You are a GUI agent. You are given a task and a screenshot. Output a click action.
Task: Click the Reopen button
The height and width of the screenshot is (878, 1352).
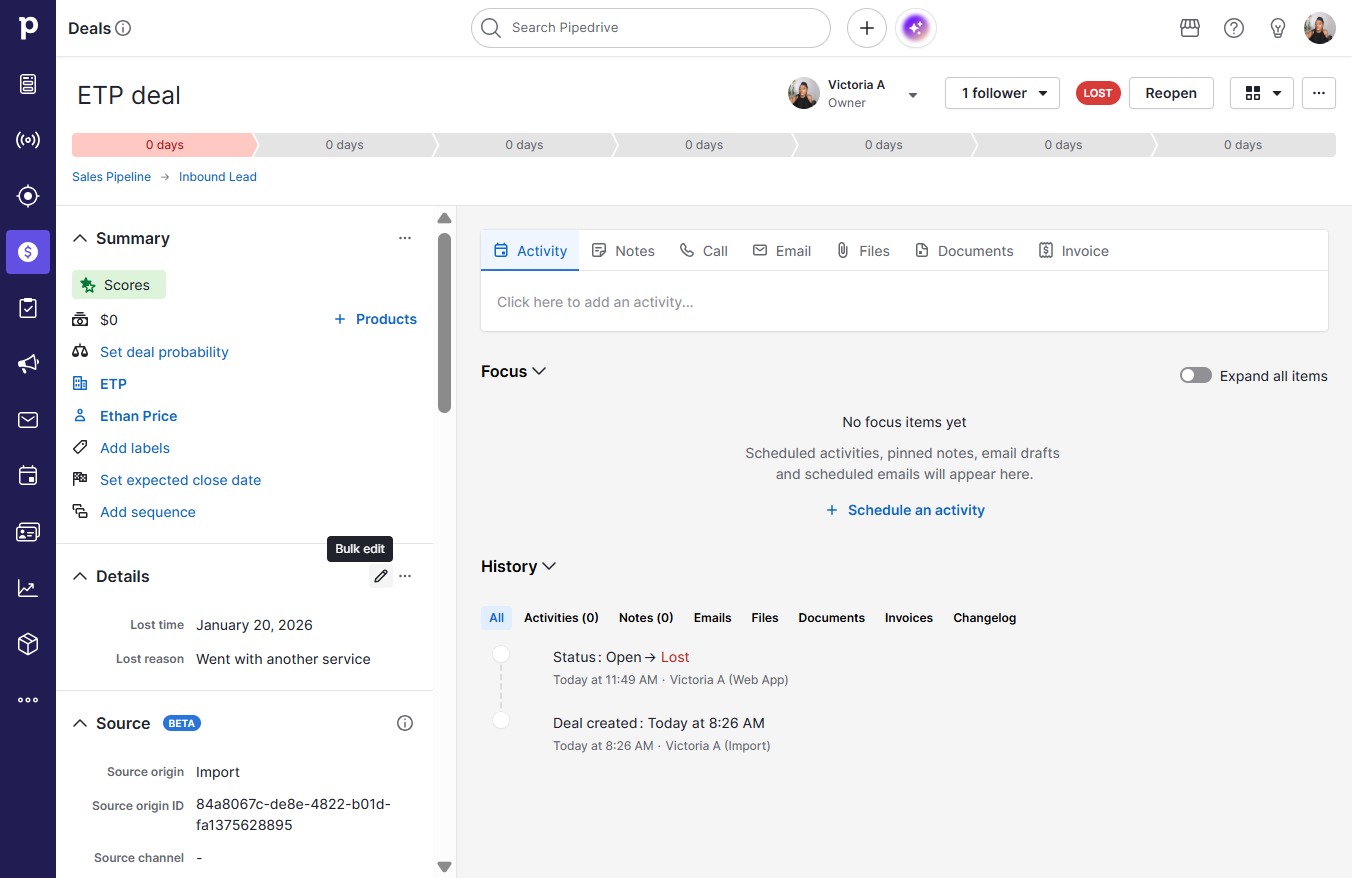[1171, 93]
